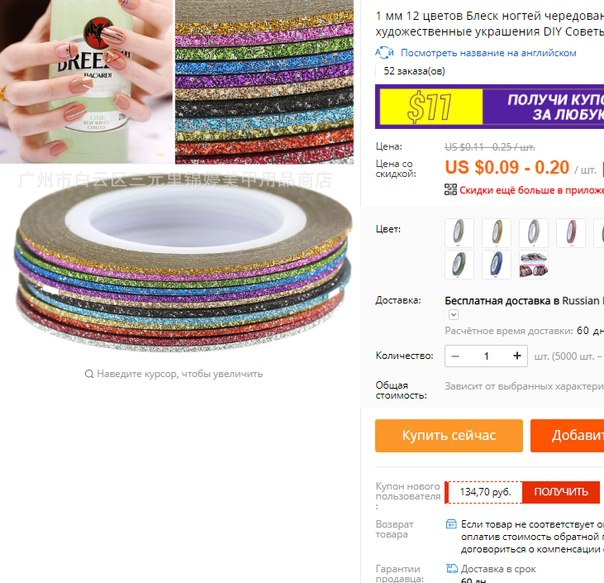Click the QR code icon for app discounts
Viewport: 604px width, 583px height.
450,190
